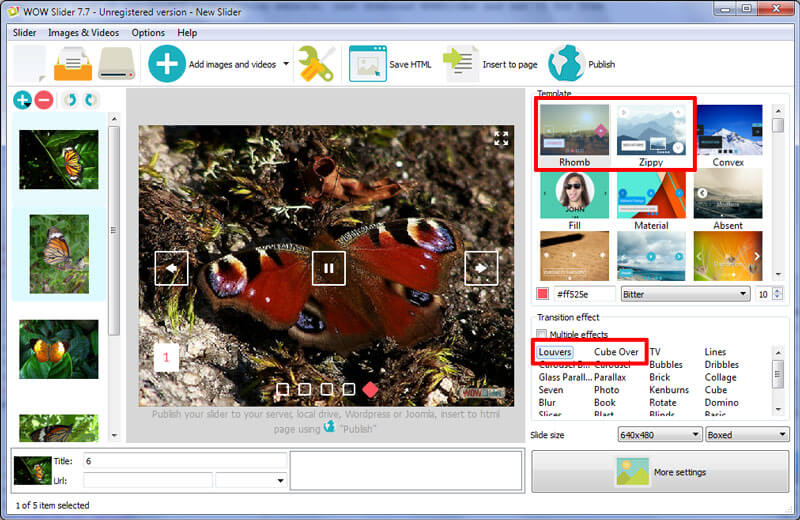Open the Options menu
Image resolution: width=800 pixels, height=520 pixels.
tap(148, 33)
